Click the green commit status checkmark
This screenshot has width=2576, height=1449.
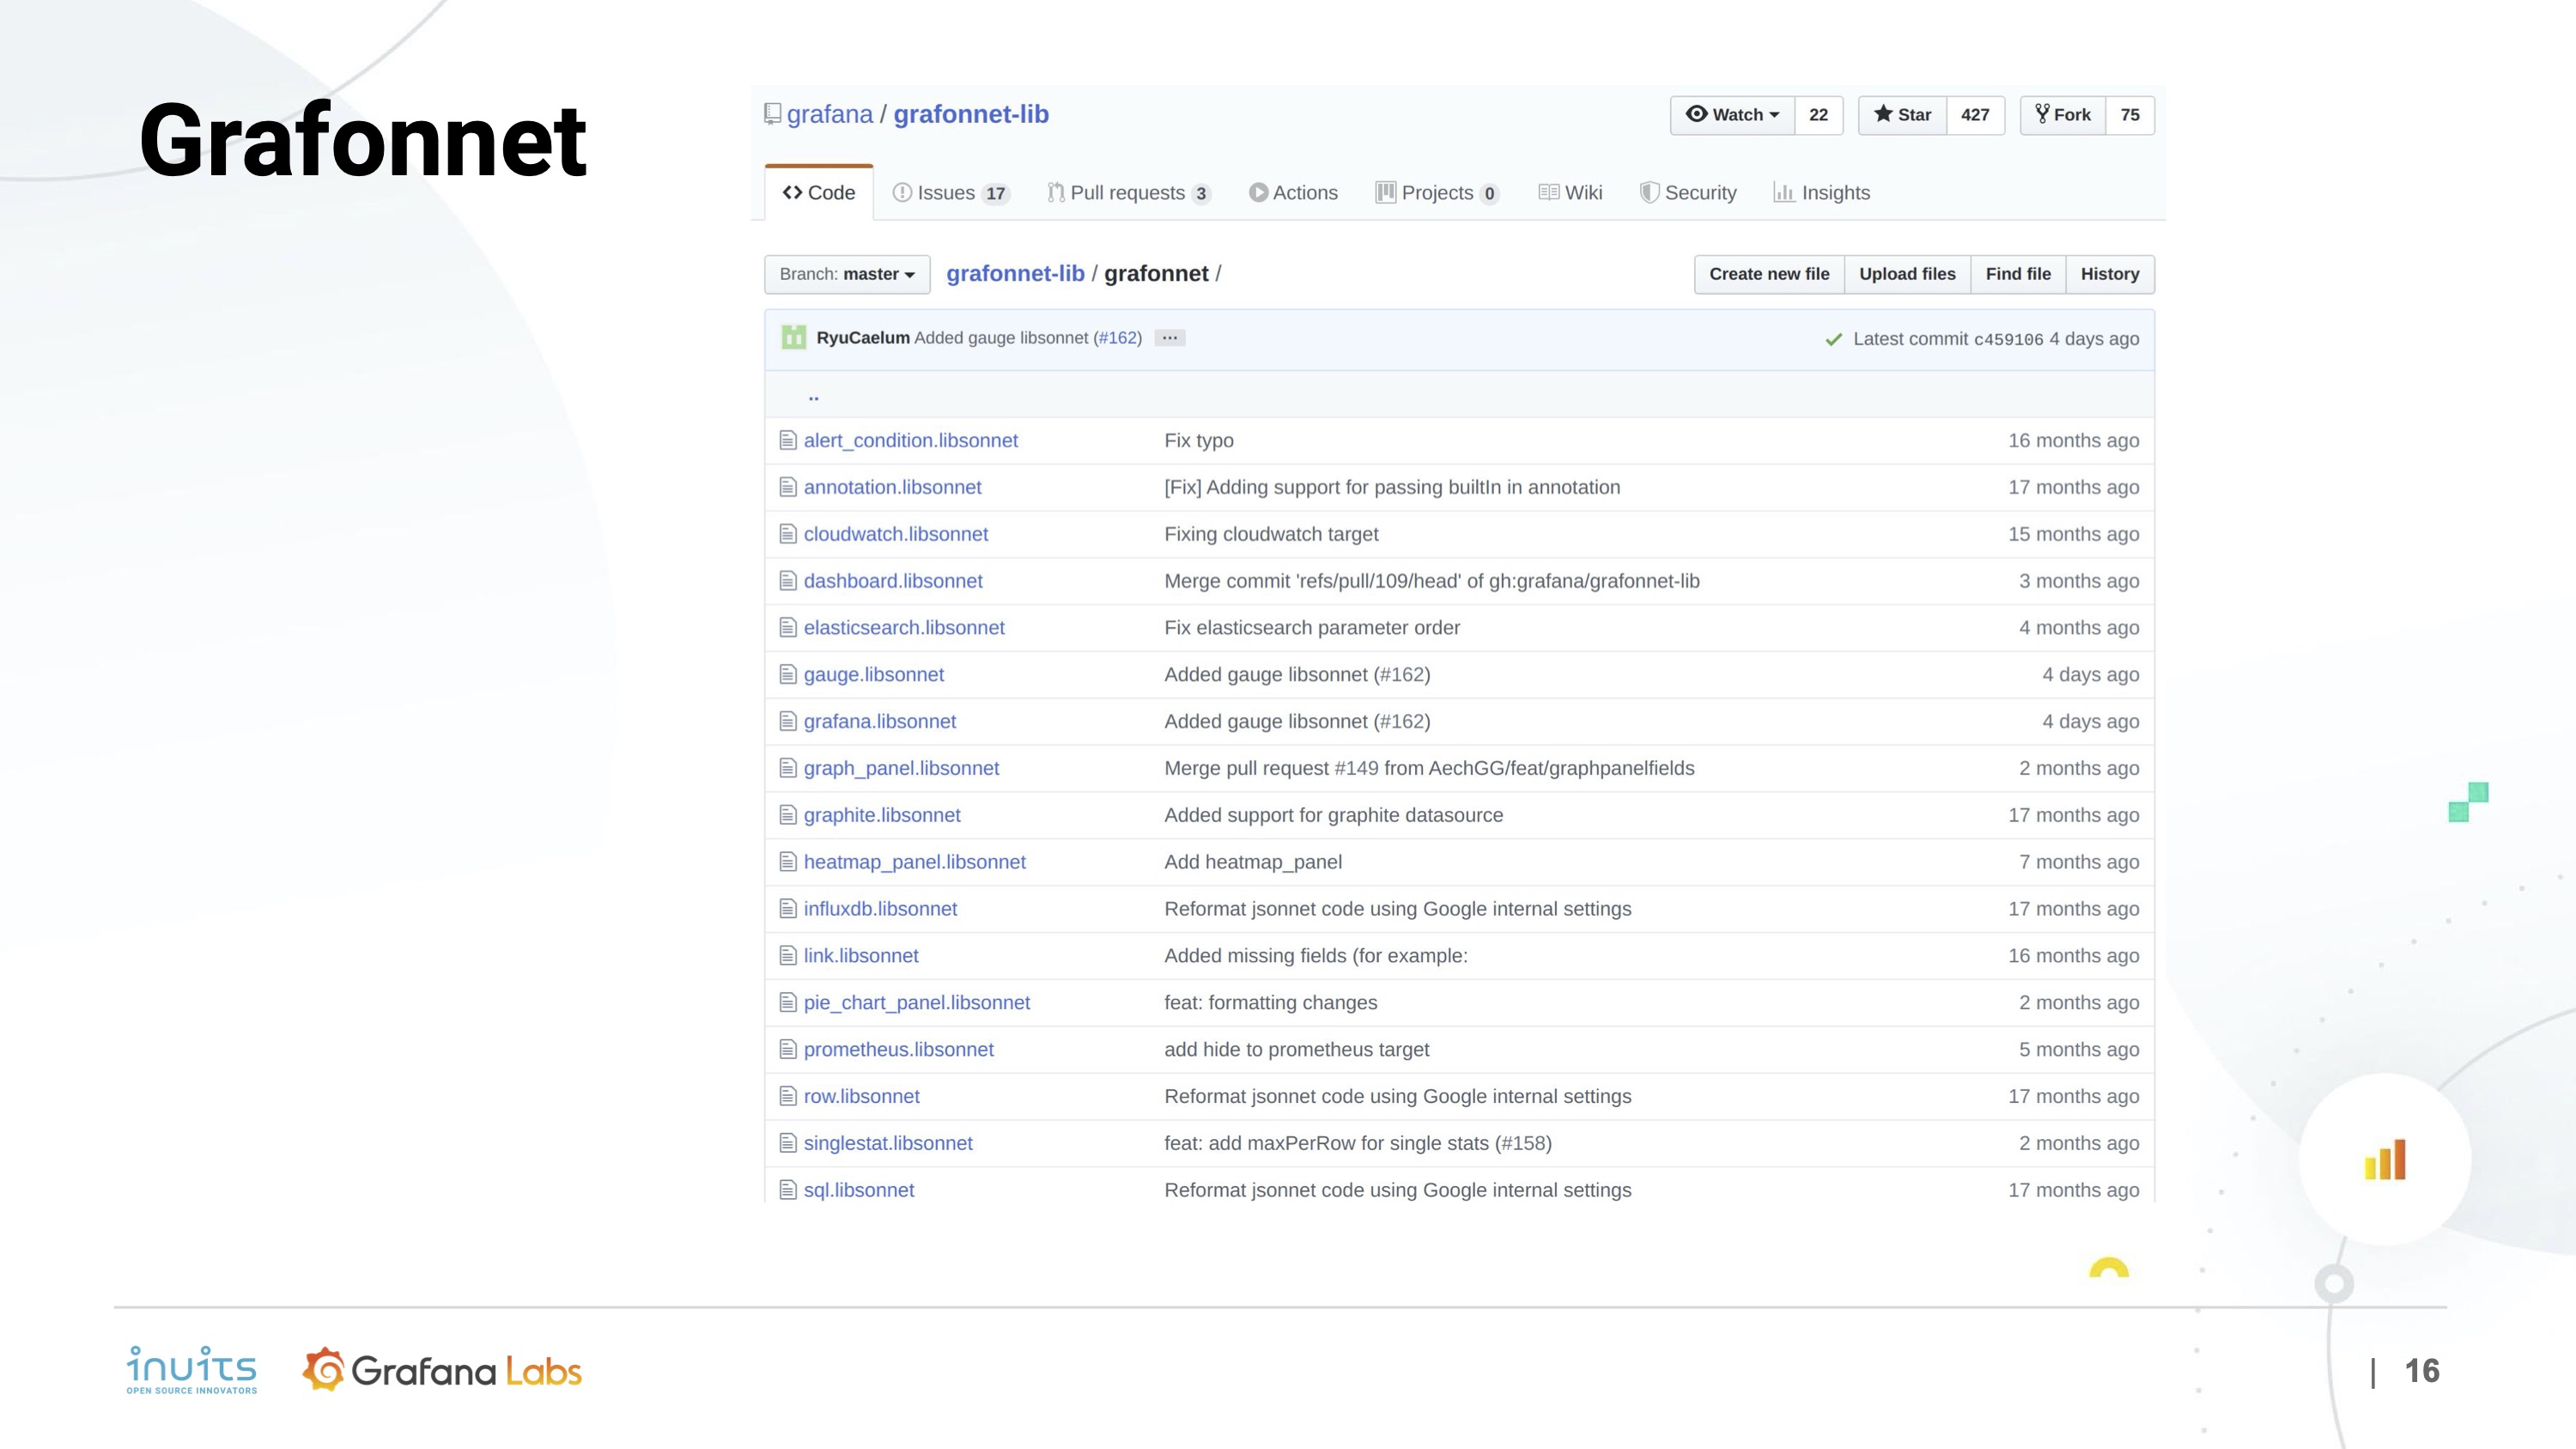point(1833,340)
